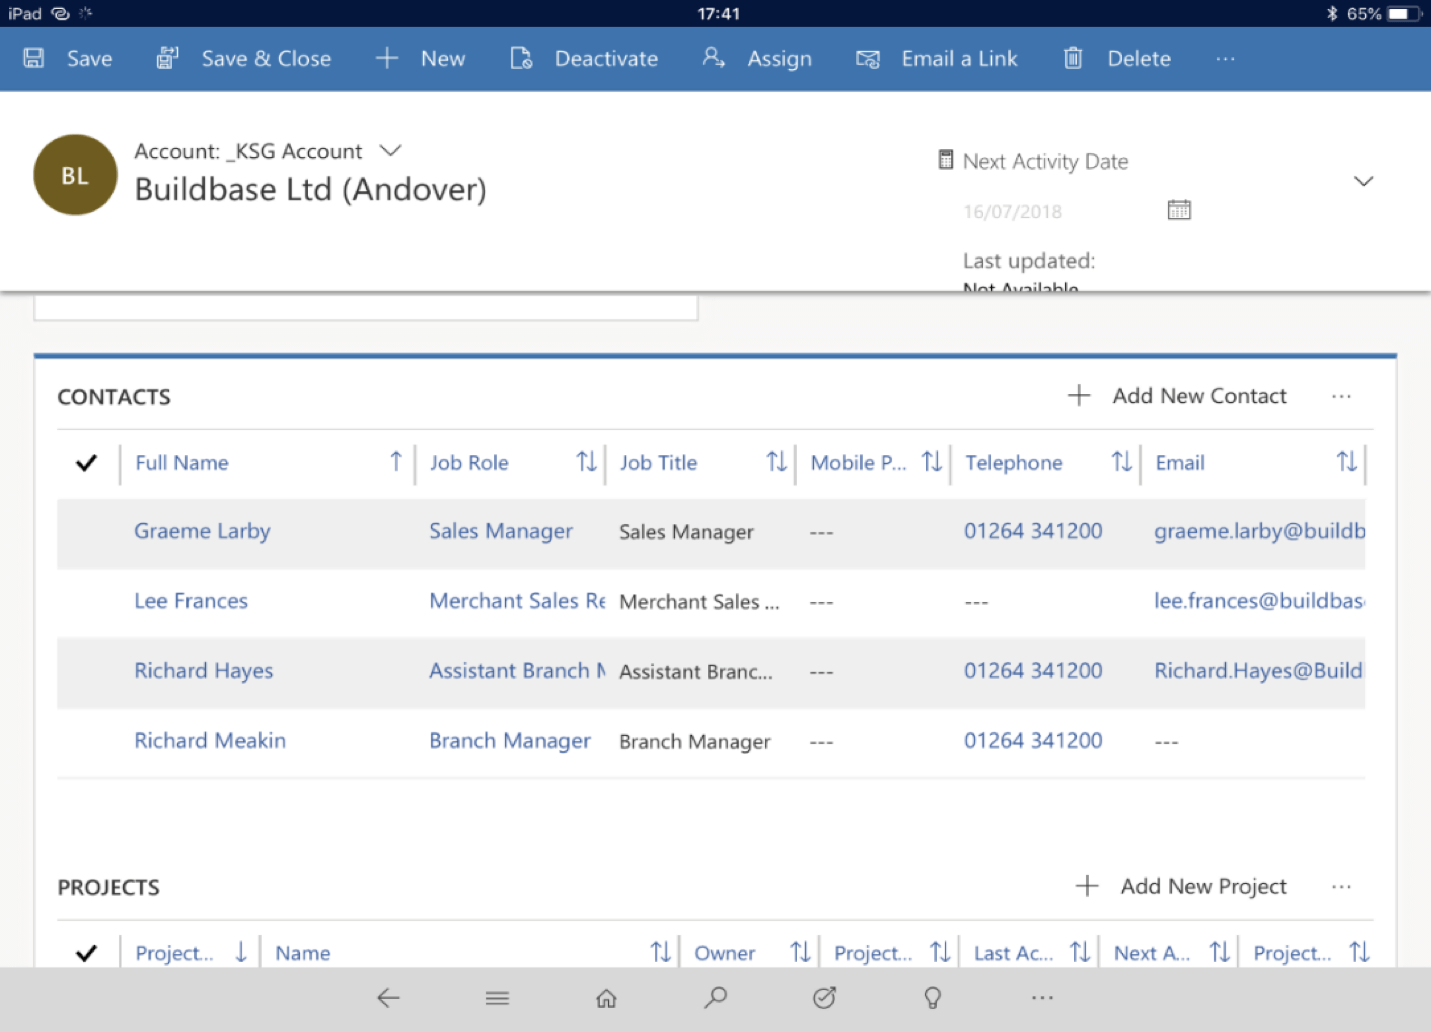1431x1032 pixels.
Task: Sort projects by Owner arrows
Action: pyautogui.click(x=800, y=952)
